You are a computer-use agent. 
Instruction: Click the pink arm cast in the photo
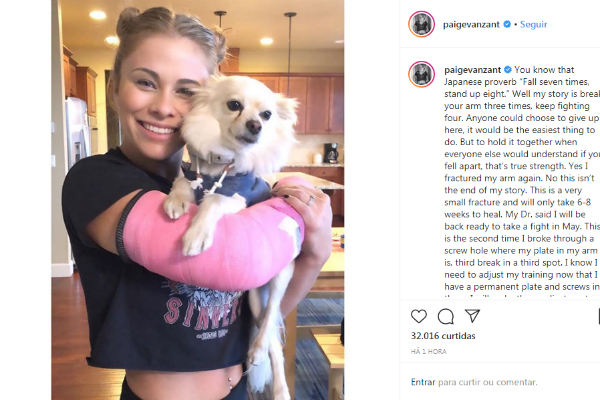(x=214, y=239)
